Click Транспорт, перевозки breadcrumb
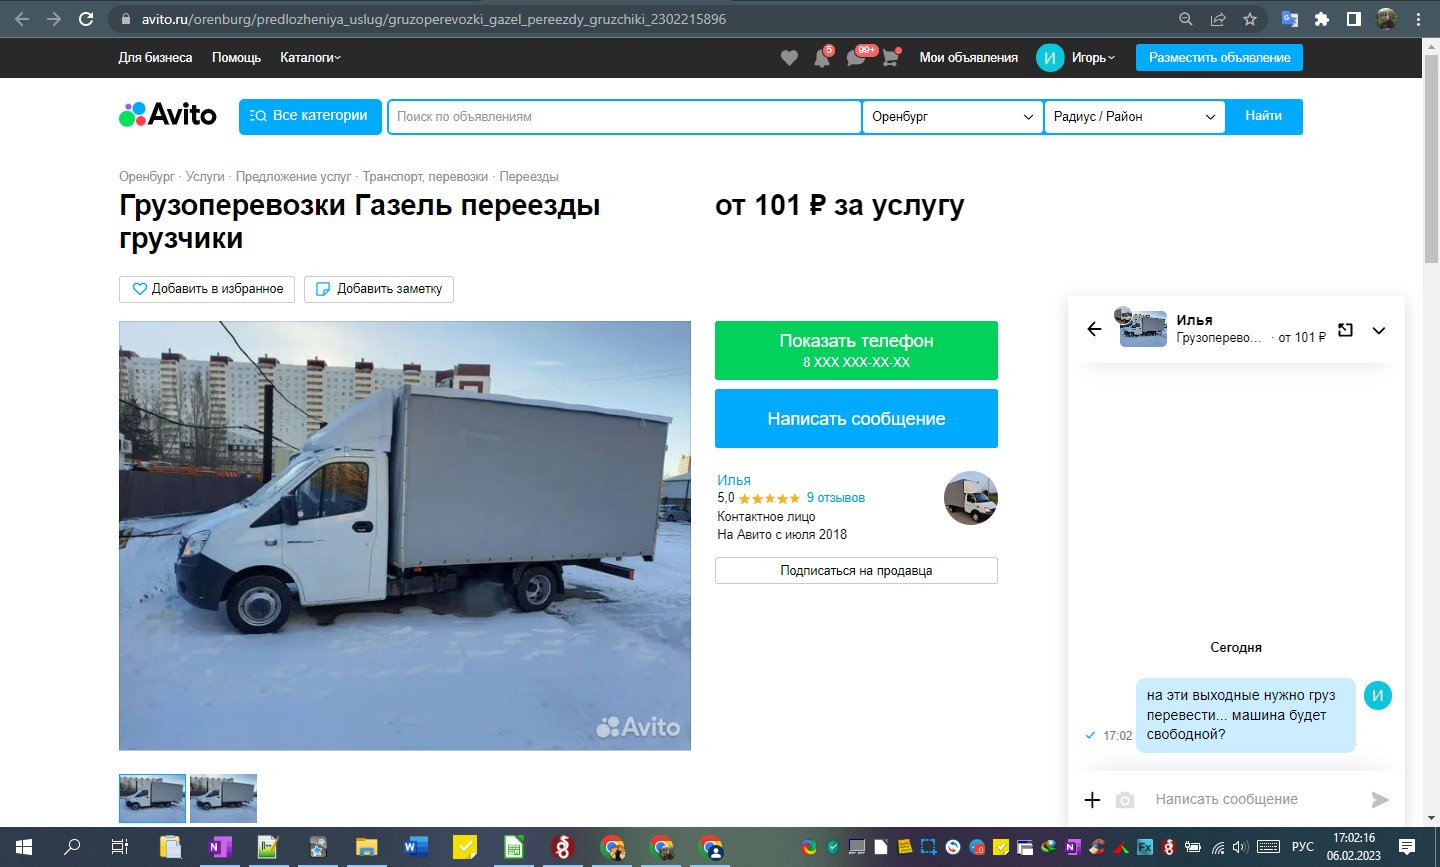The image size is (1440, 867). point(425,176)
